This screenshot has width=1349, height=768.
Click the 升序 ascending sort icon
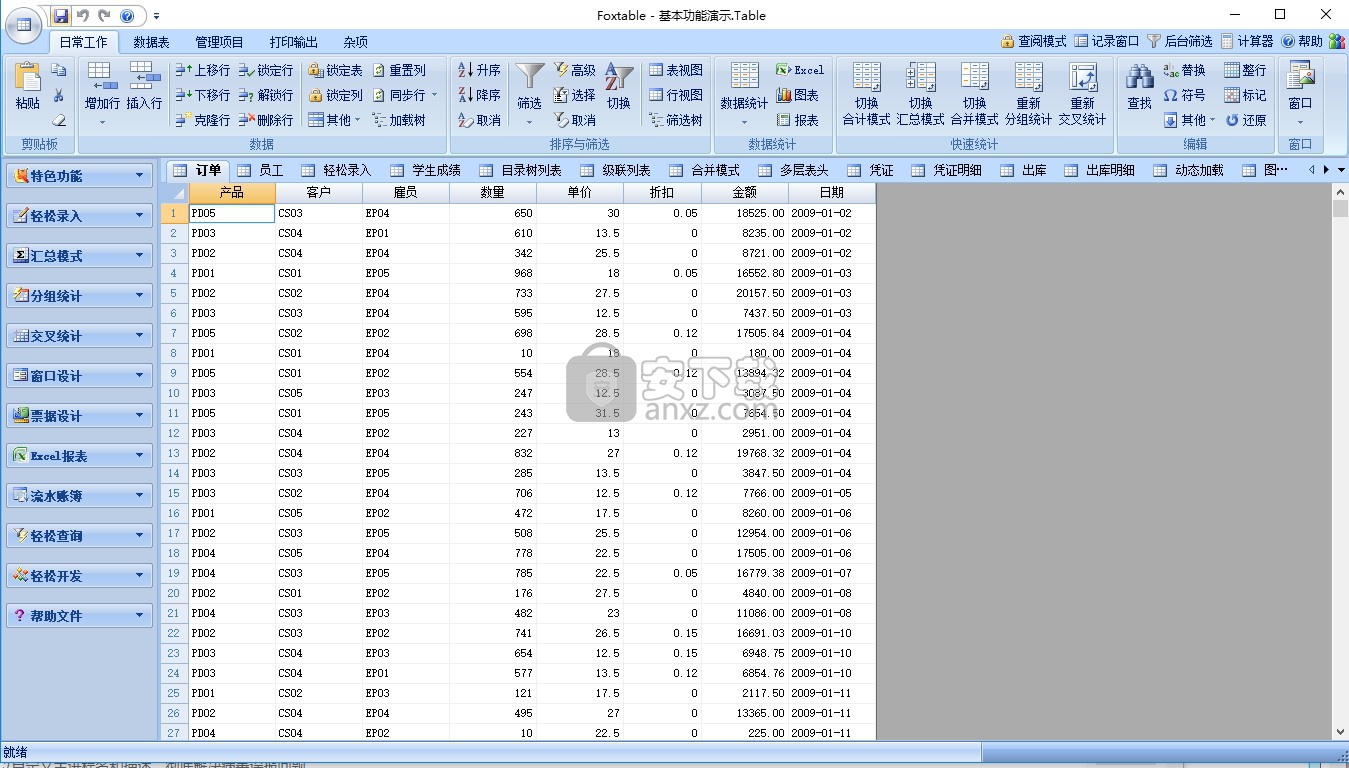pos(479,70)
